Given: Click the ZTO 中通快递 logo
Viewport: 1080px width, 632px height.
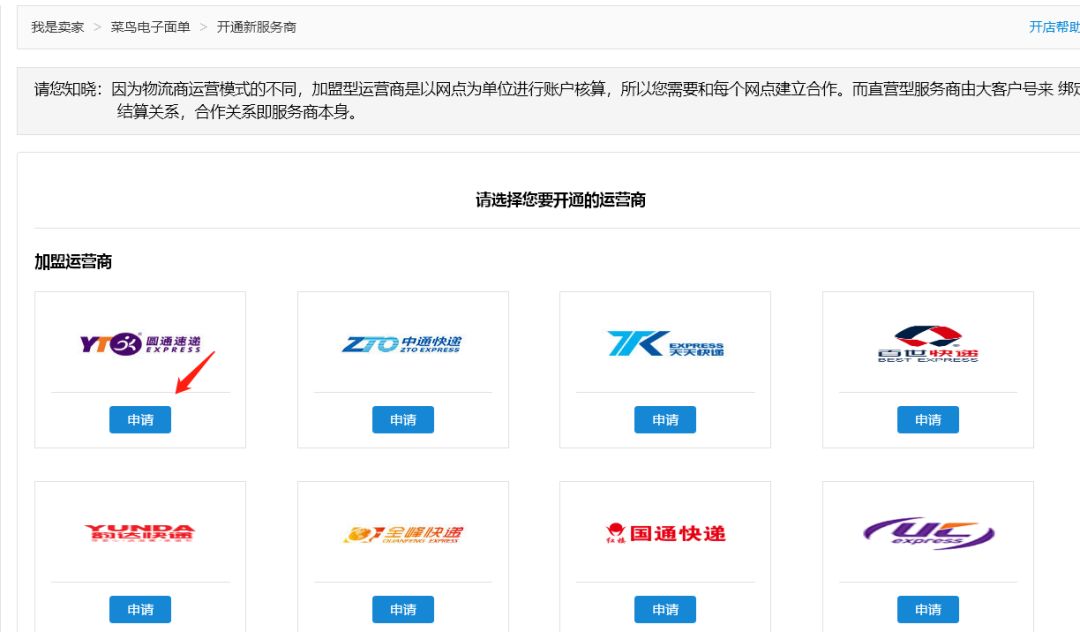Looking at the screenshot, I should pyautogui.click(x=402, y=344).
